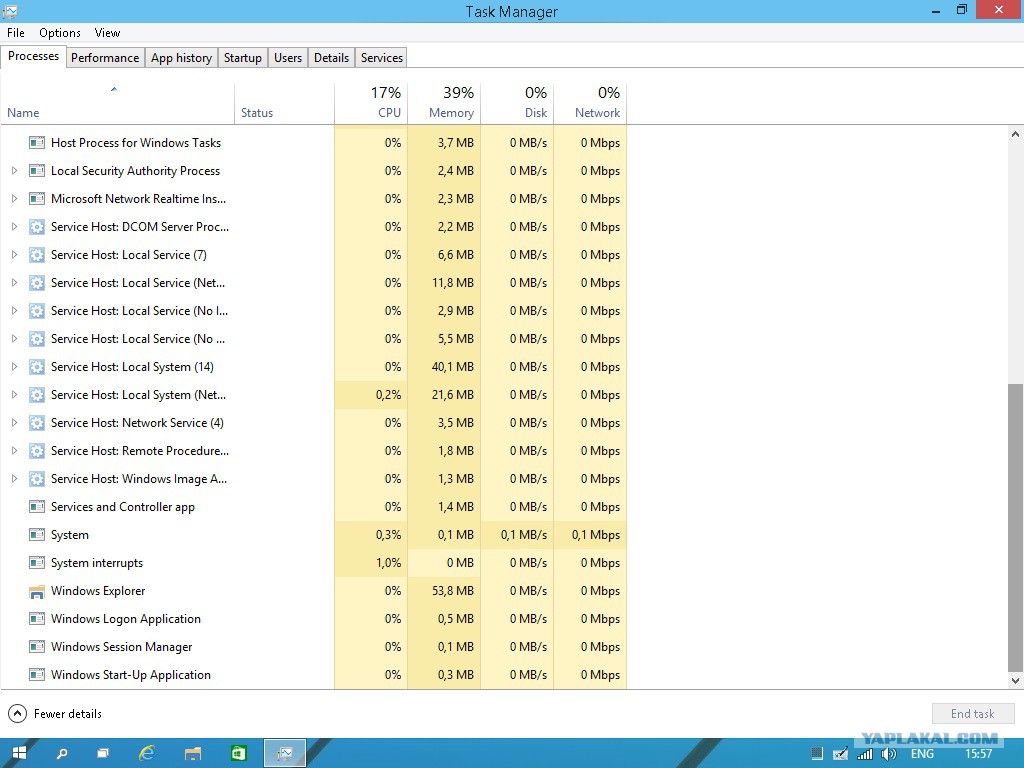Click the Service Host: Windows Image A... gear icon
This screenshot has width=1024, height=768.
point(37,479)
